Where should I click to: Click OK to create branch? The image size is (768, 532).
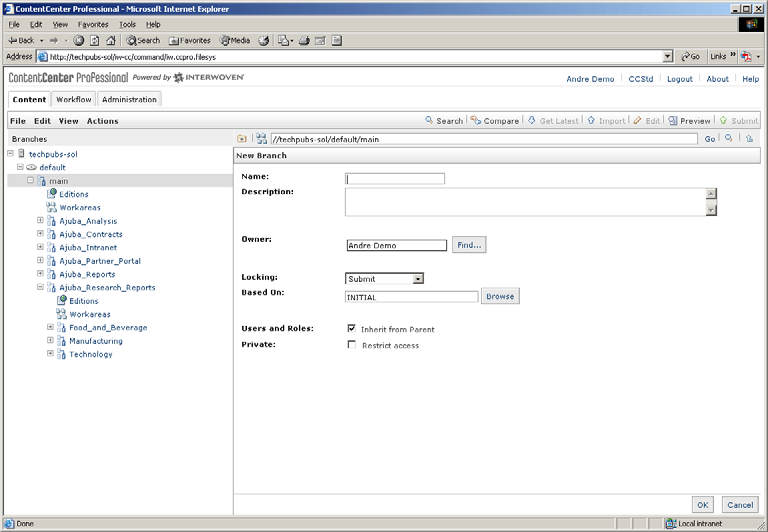click(x=703, y=505)
